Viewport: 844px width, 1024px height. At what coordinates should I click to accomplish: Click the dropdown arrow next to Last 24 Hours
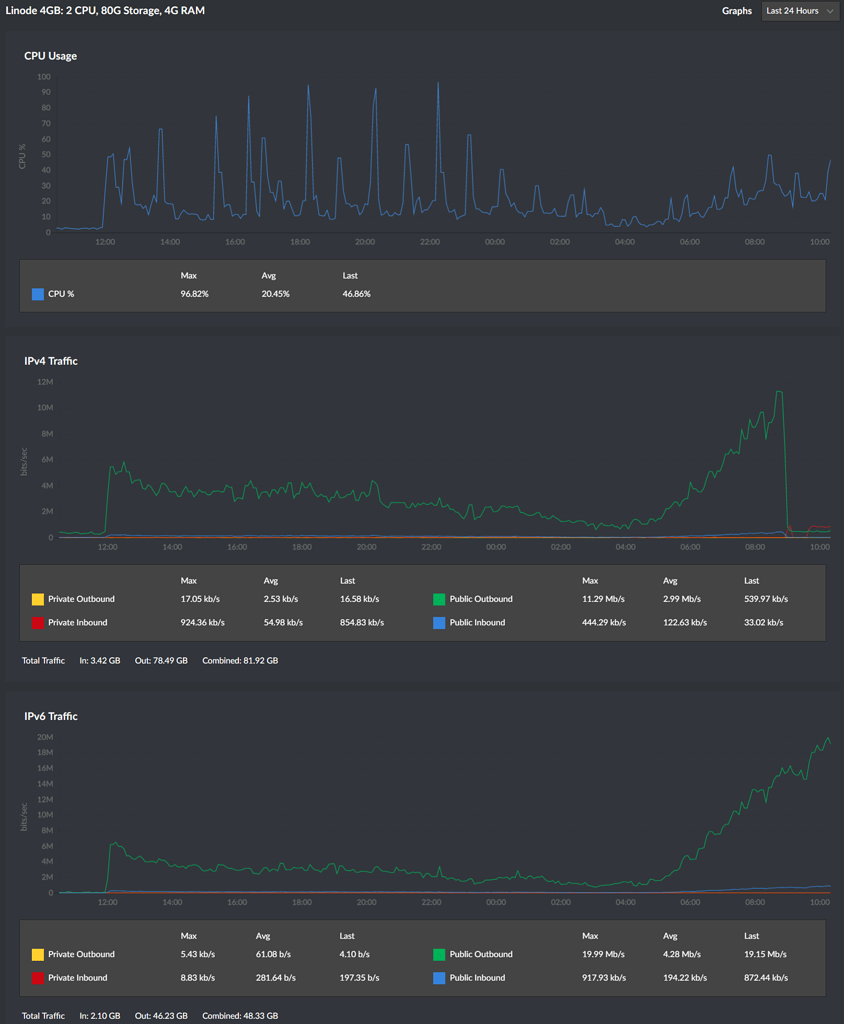[x=829, y=11]
